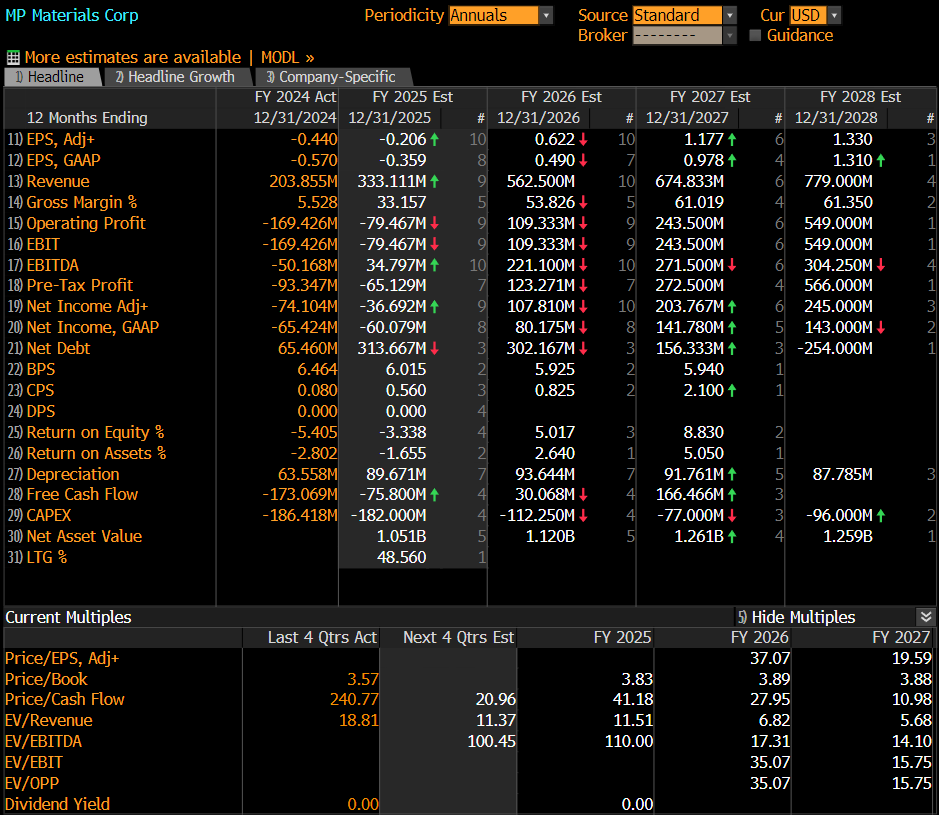Click the red down arrow beside 0.622
939x815 pixels.
tap(583, 140)
